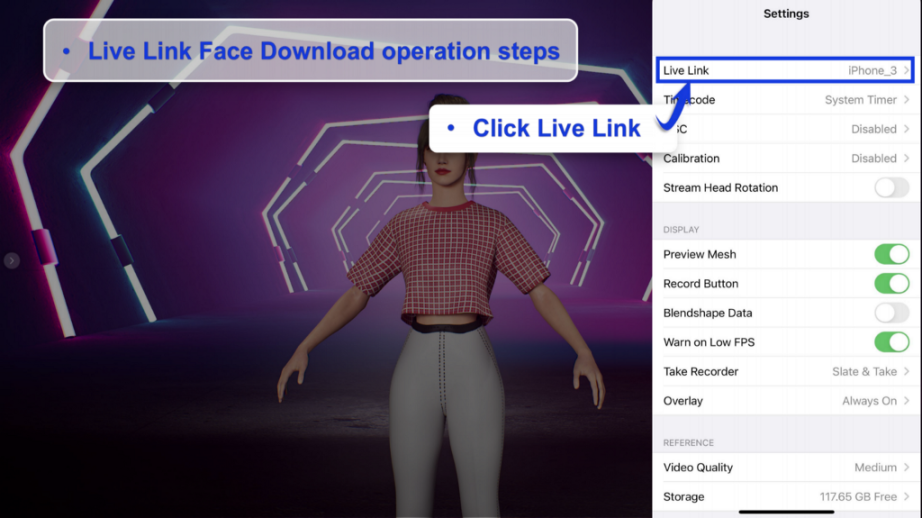The image size is (922, 518).
Task: Open Take Recorder Slate & Take settings
Action: click(786, 372)
